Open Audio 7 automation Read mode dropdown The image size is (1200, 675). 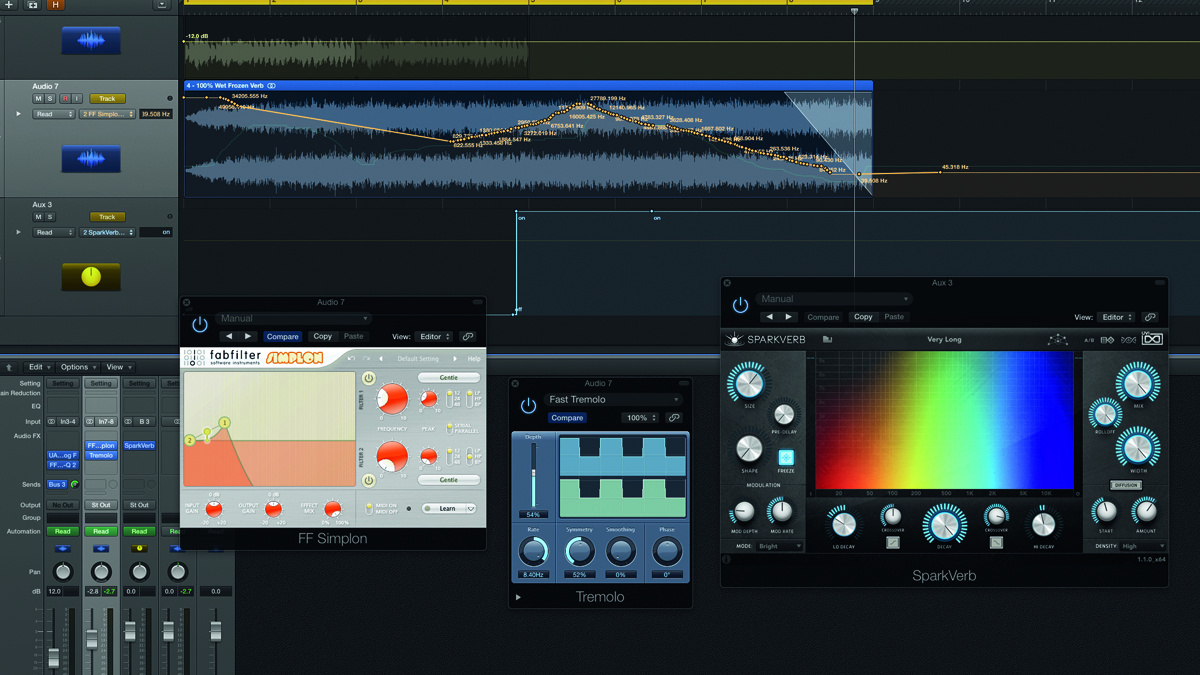54,114
